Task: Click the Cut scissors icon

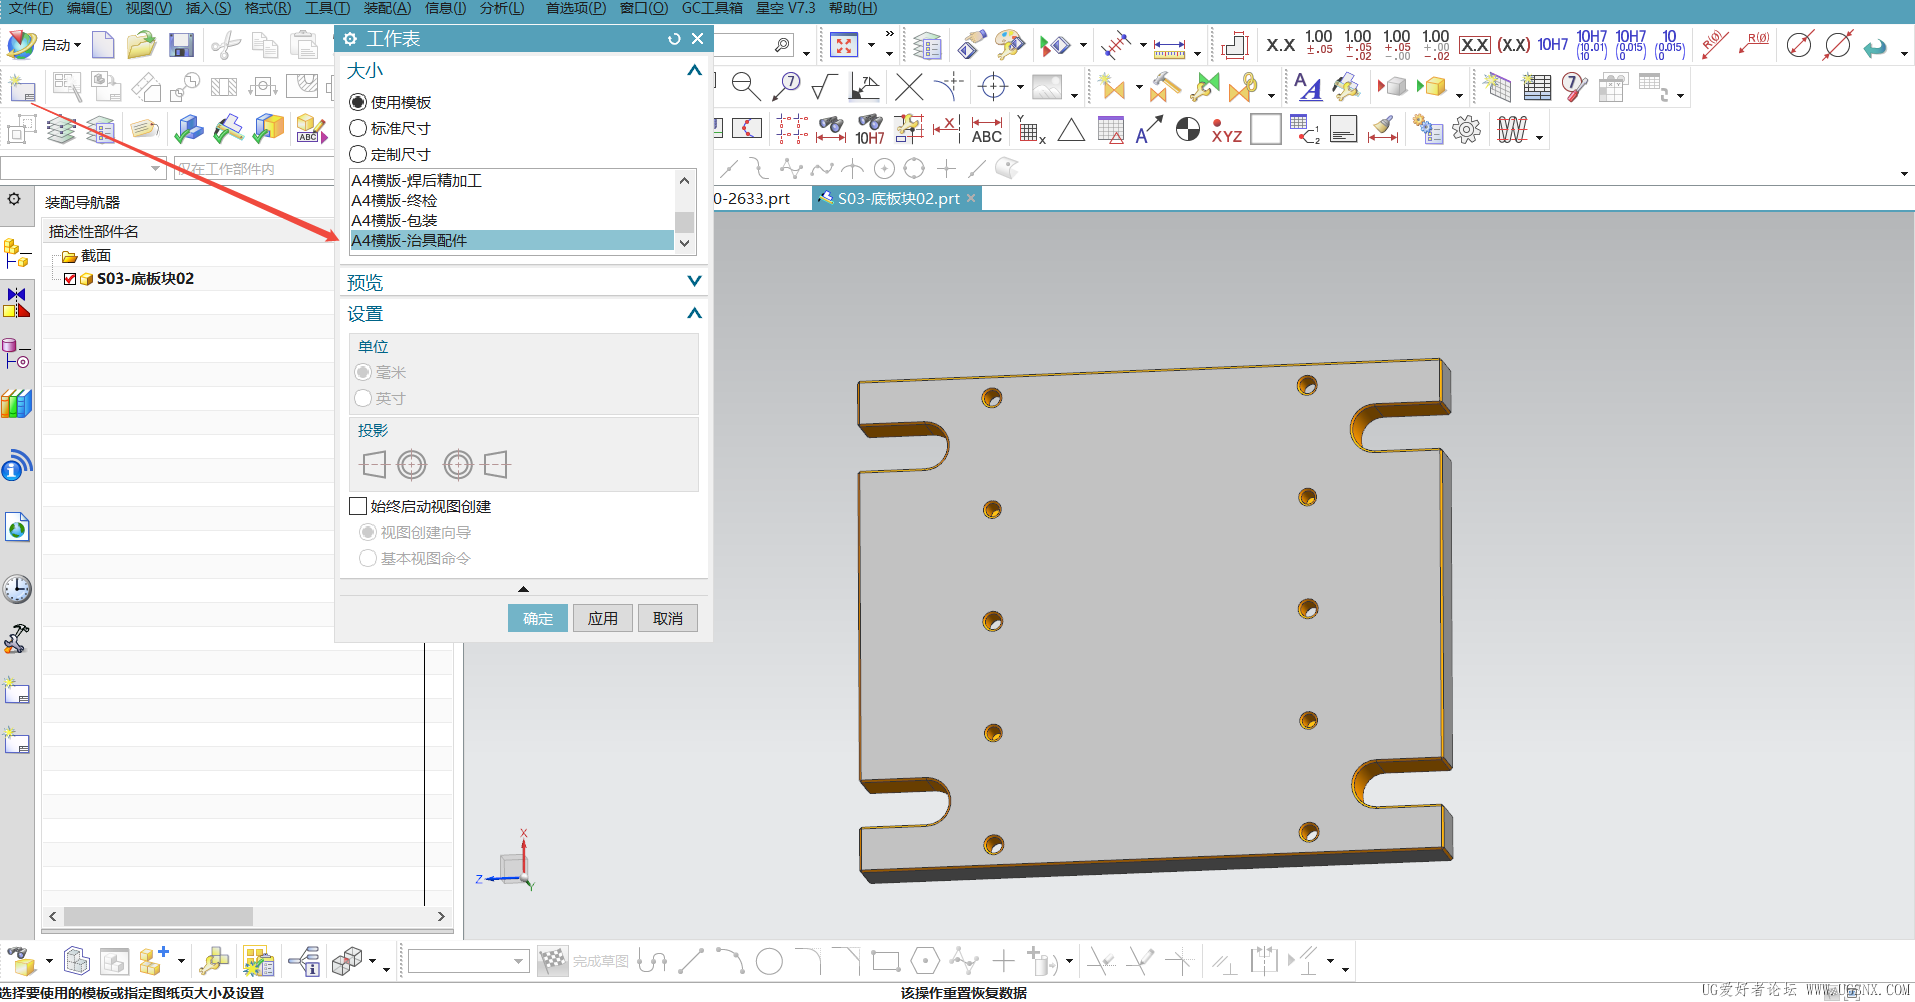Action: [x=225, y=45]
